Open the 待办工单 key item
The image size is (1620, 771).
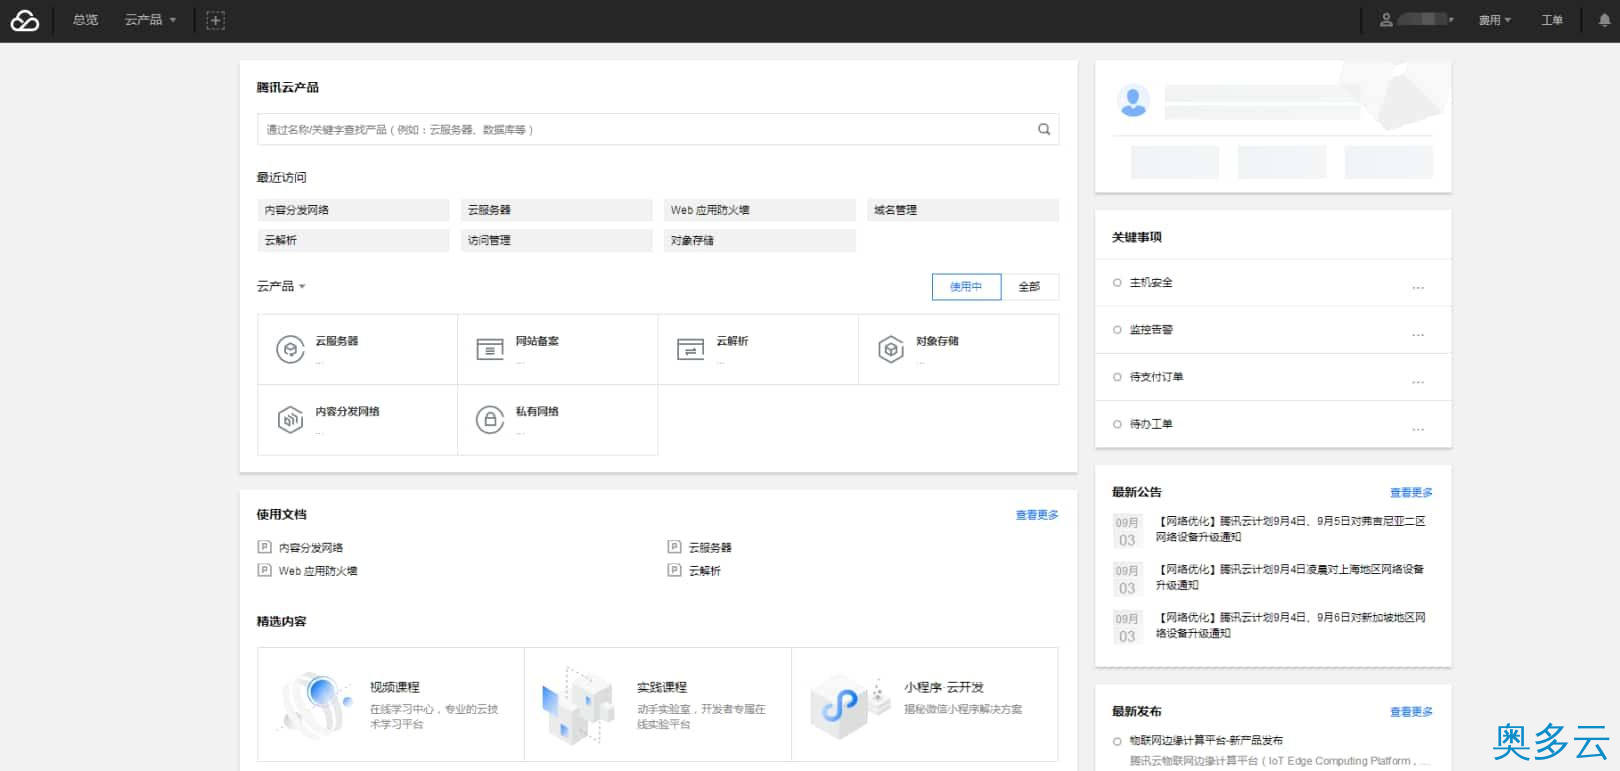1151,424
